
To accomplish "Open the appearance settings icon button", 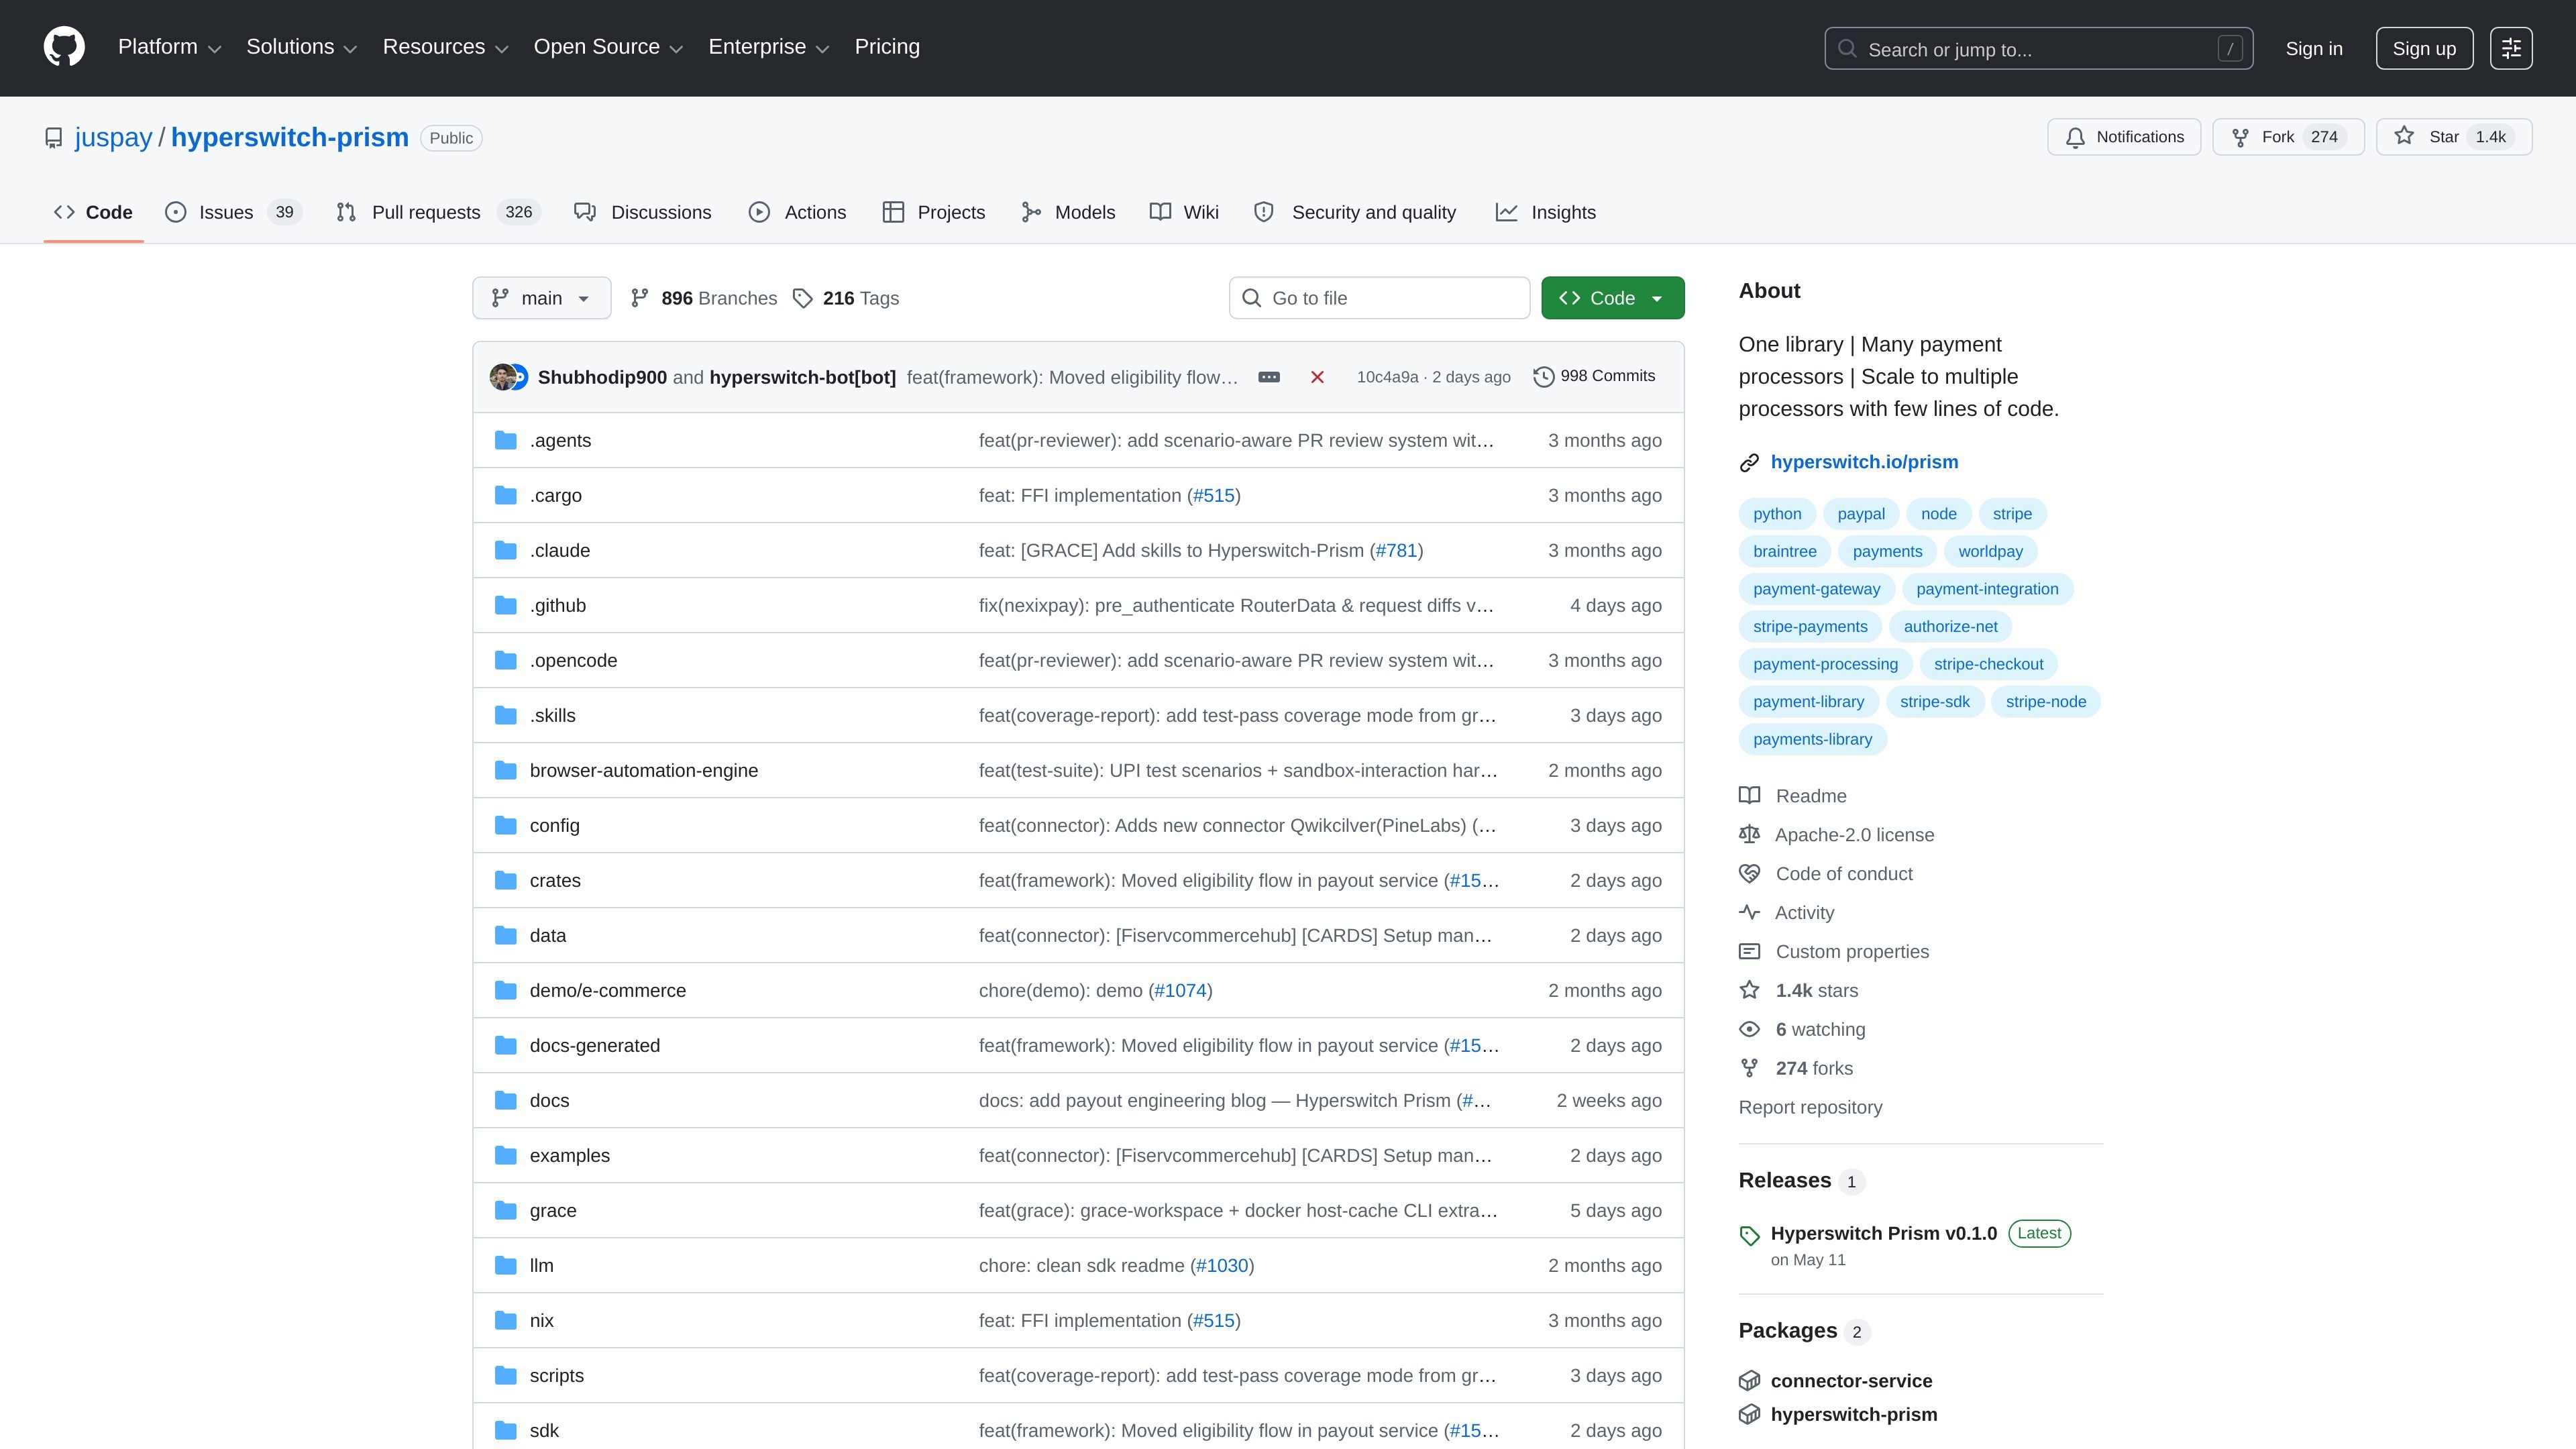I will (2511, 48).
